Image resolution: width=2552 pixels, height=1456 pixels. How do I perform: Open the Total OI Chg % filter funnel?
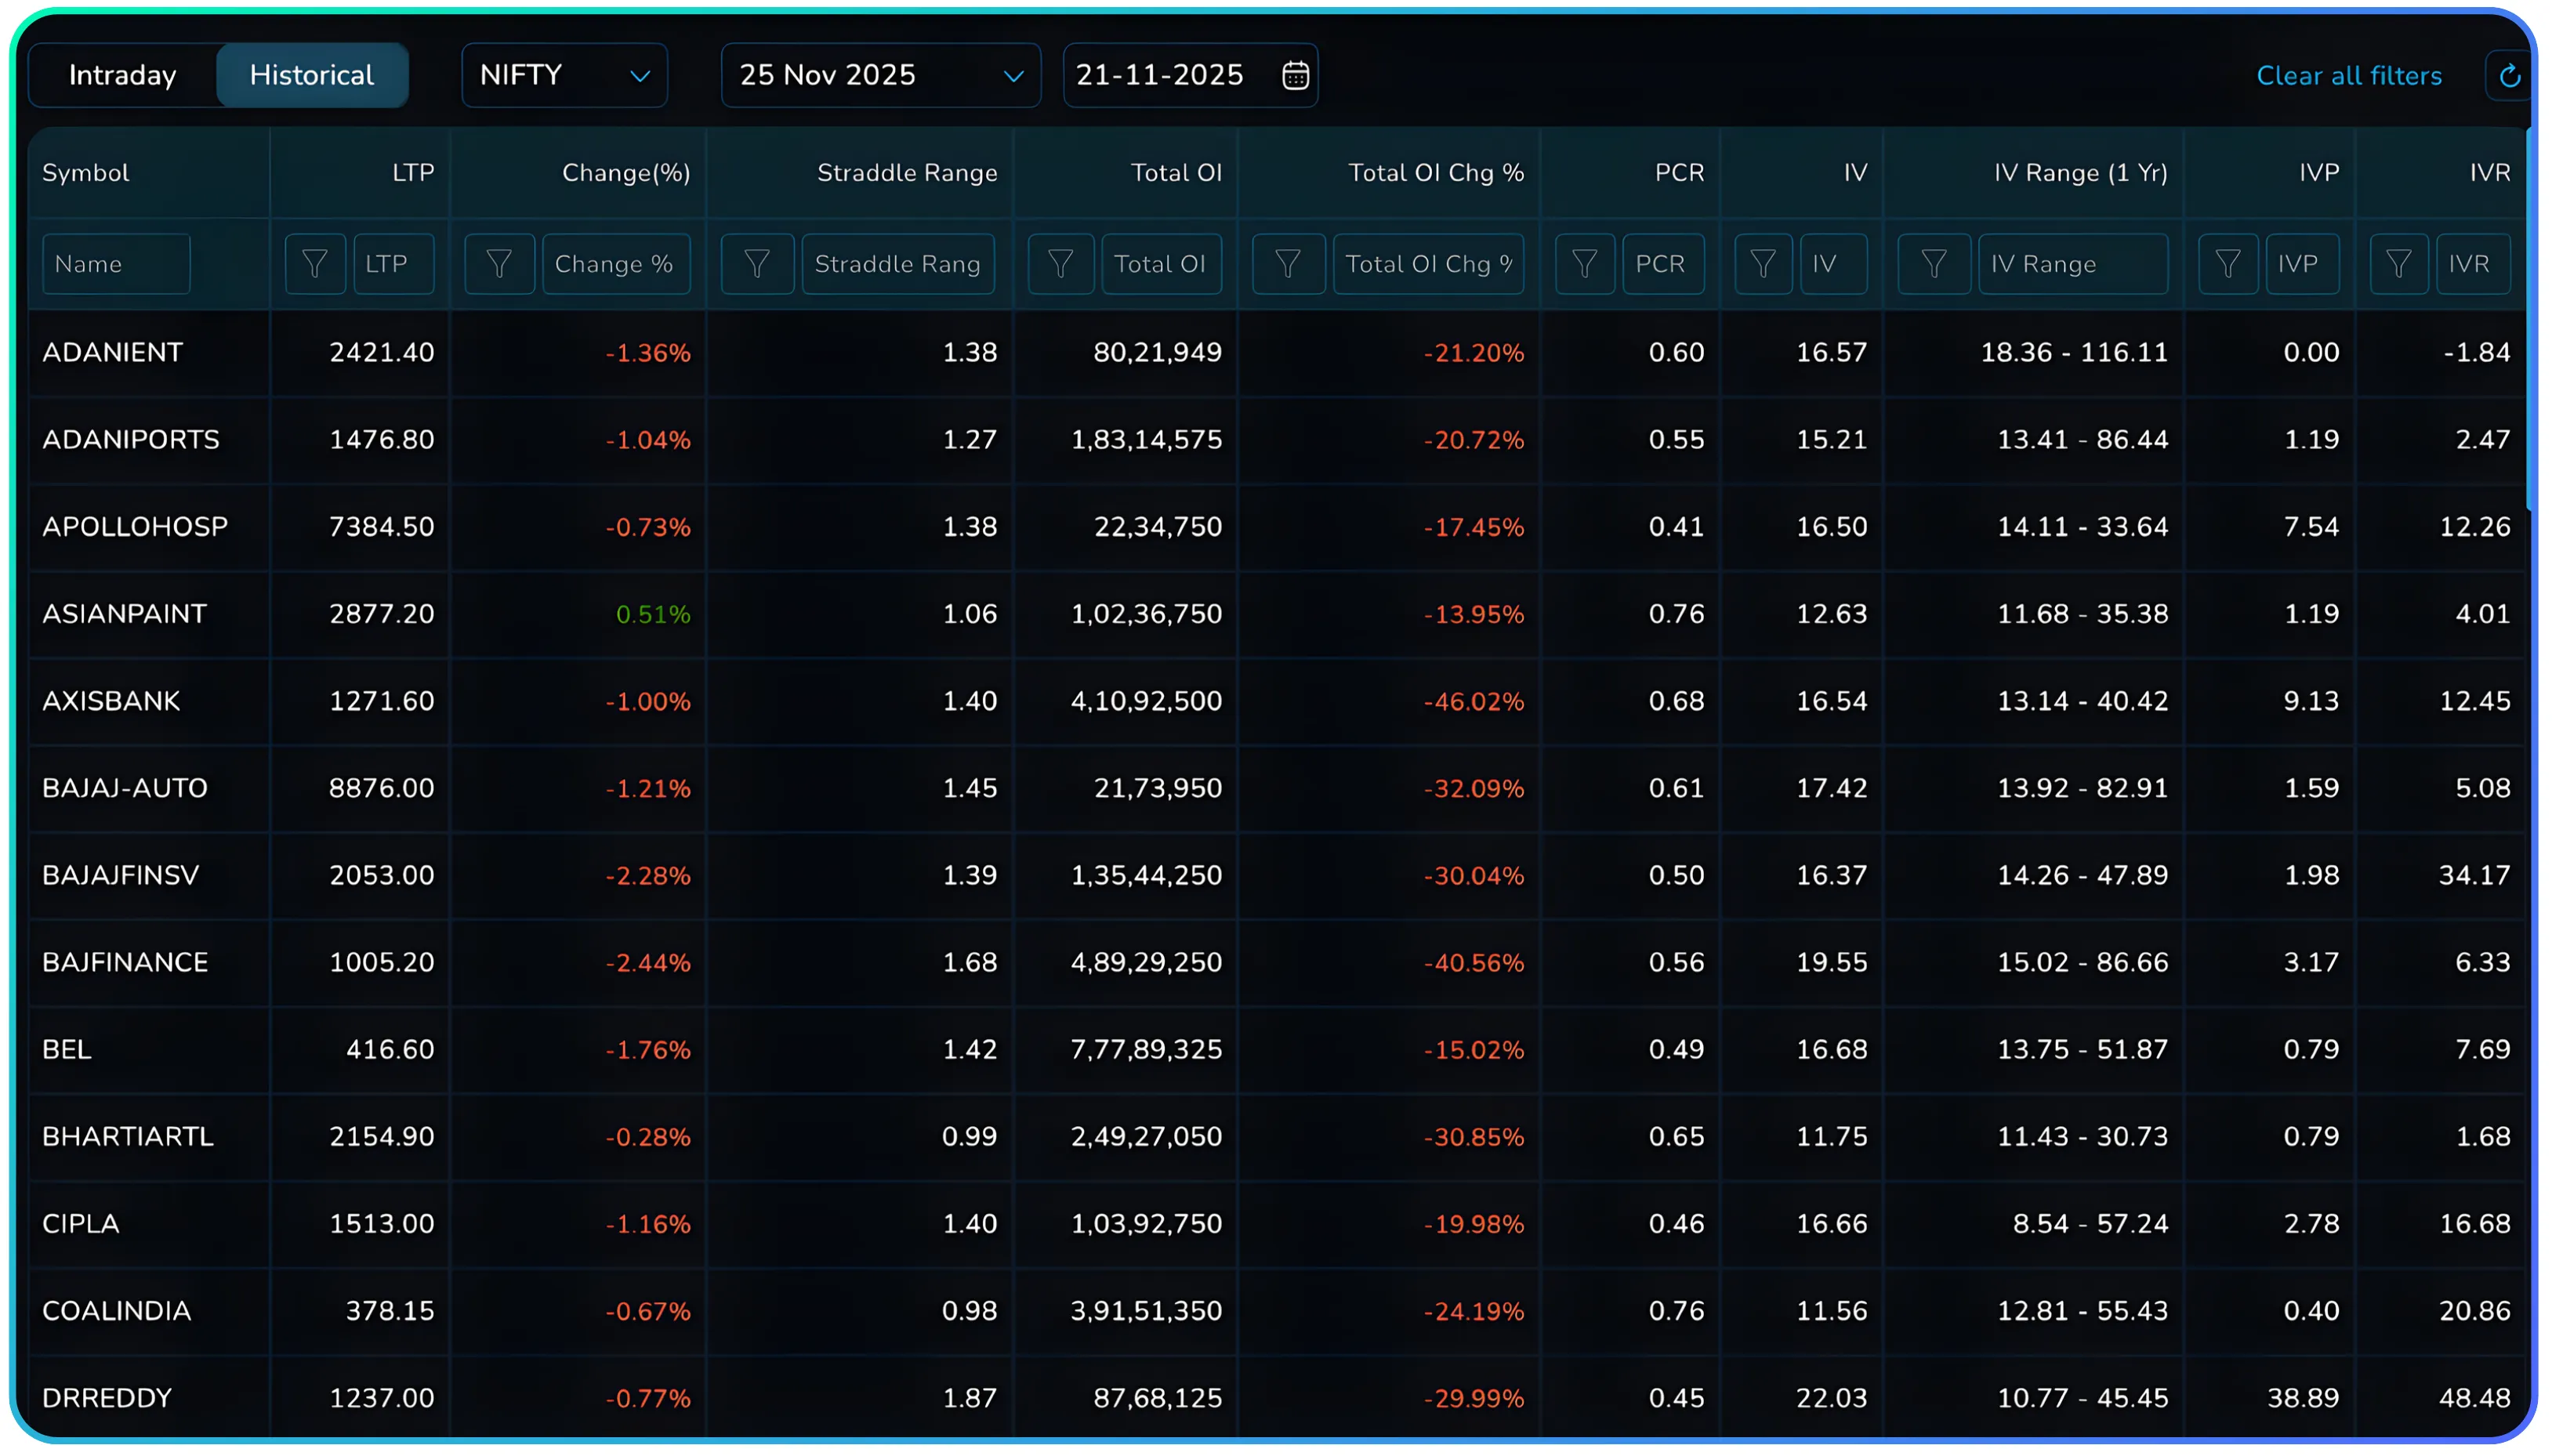(1288, 263)
